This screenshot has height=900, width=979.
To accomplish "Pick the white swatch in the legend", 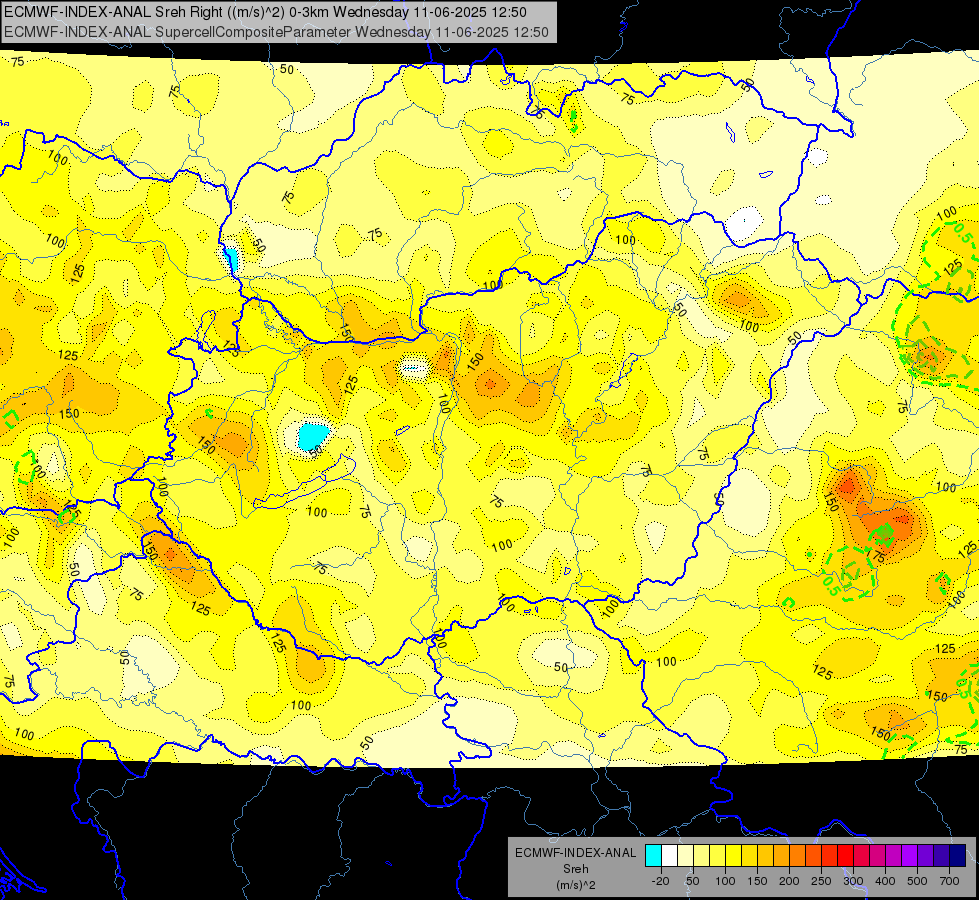I will pyautogui.click(x=669, y=856).
